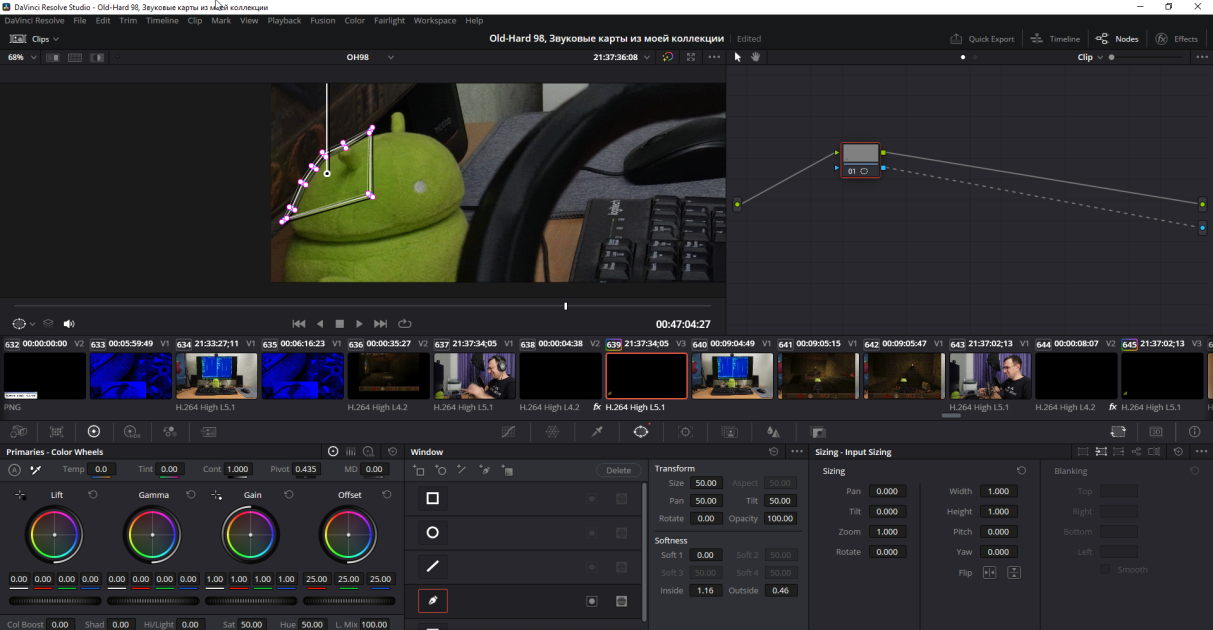1213x630 pixels.
Task: Open the Fairlight menu
Action: tap(389, 20)
